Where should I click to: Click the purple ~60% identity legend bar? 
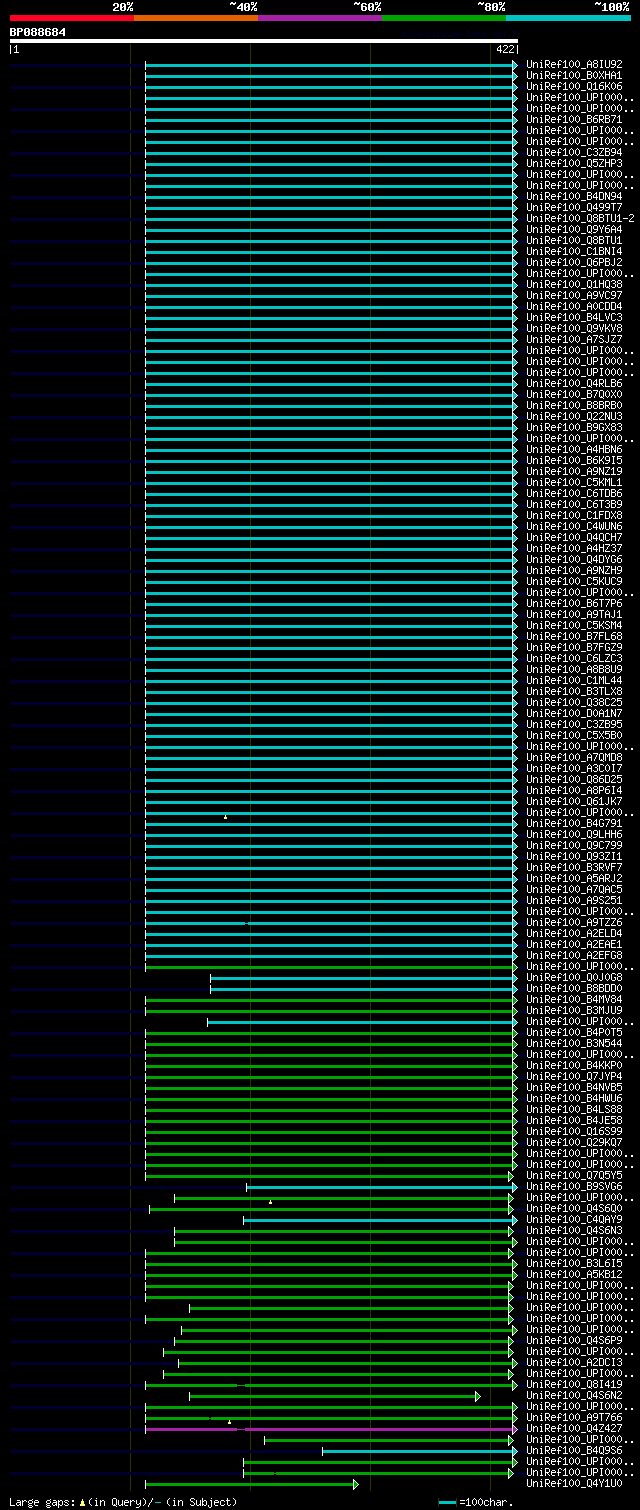pos(320,18)
